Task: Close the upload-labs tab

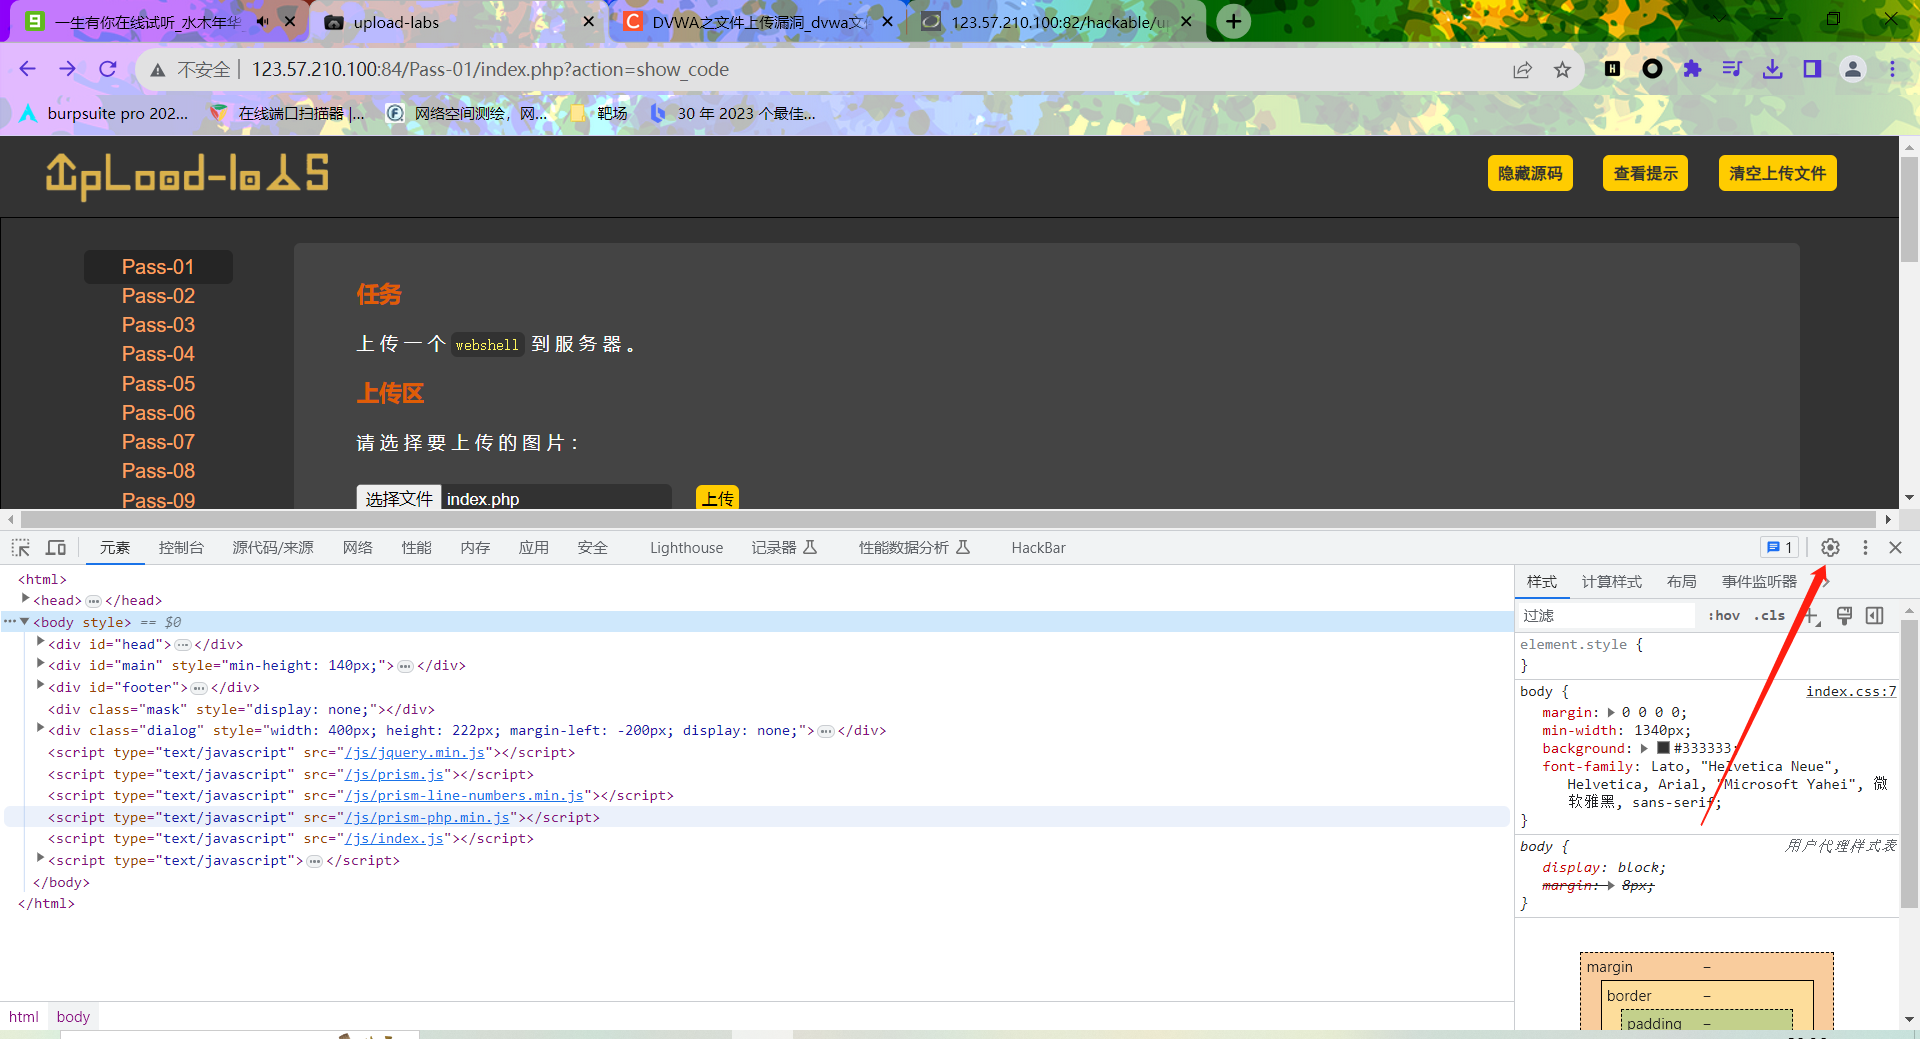Action: point(588,21)
